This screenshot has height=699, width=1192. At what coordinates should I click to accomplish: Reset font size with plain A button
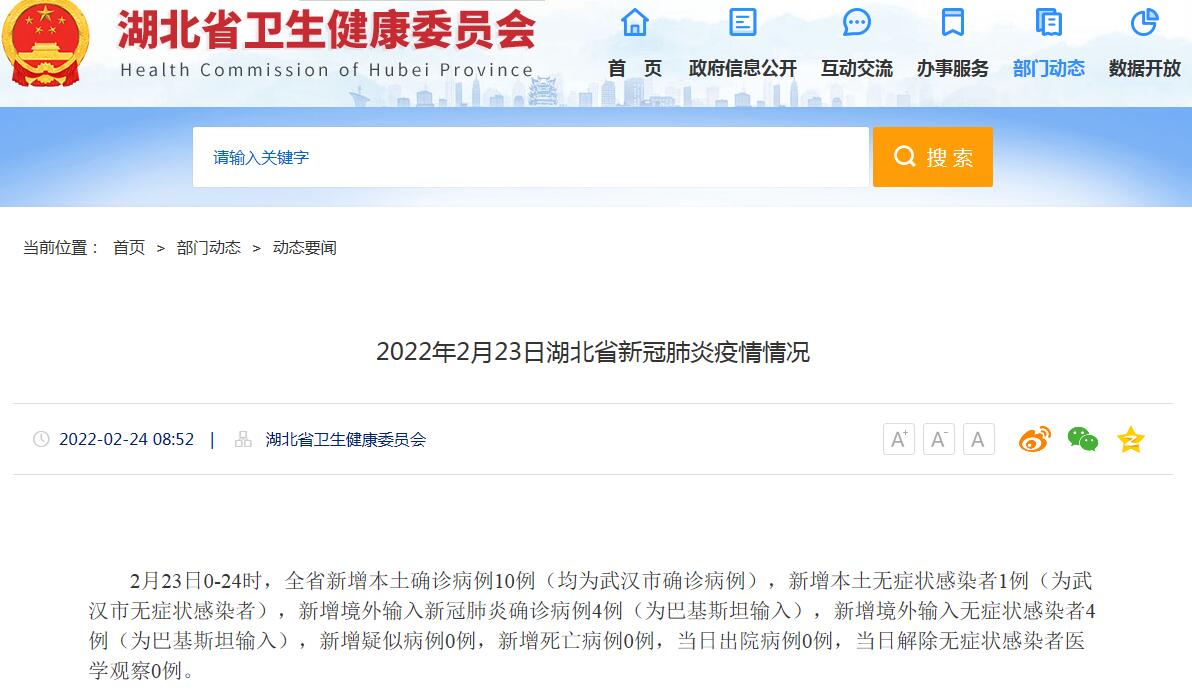(x=978, y=439)
